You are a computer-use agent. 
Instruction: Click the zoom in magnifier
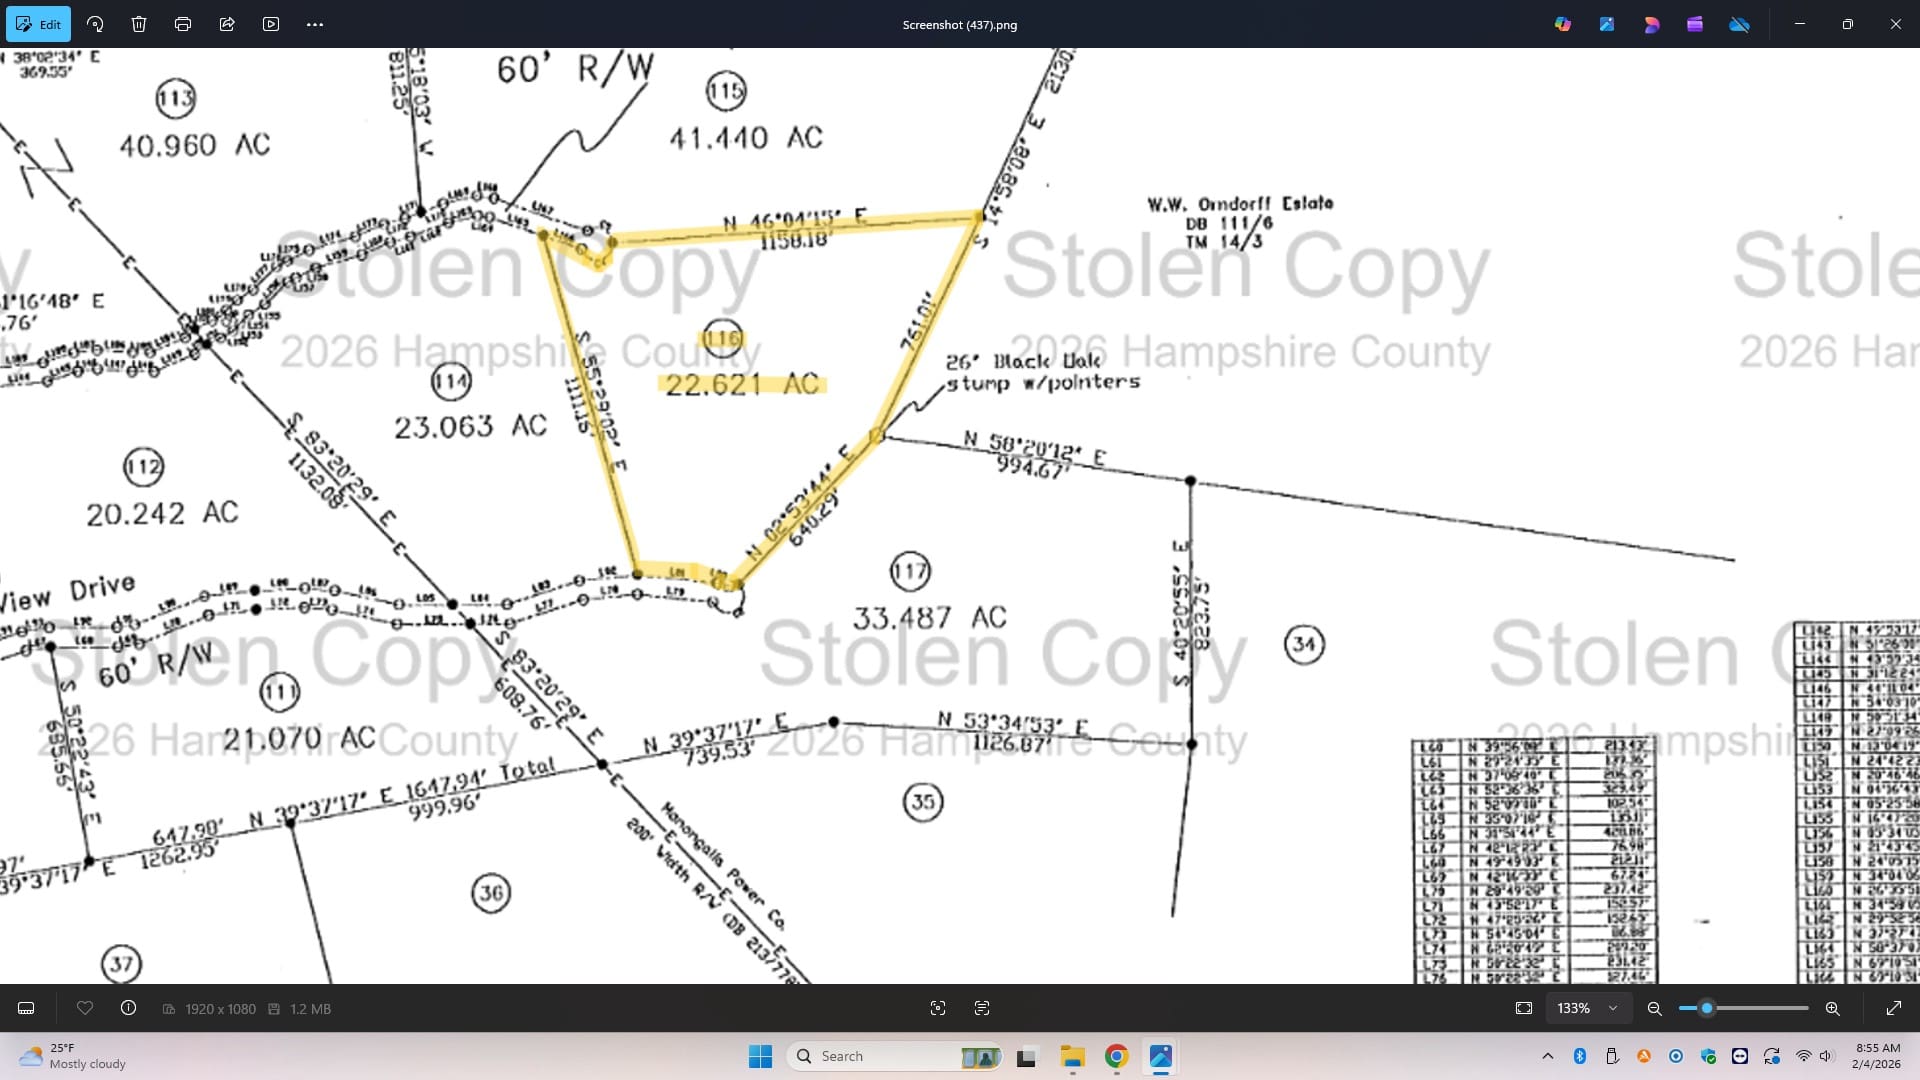tap(1833, 1008)
